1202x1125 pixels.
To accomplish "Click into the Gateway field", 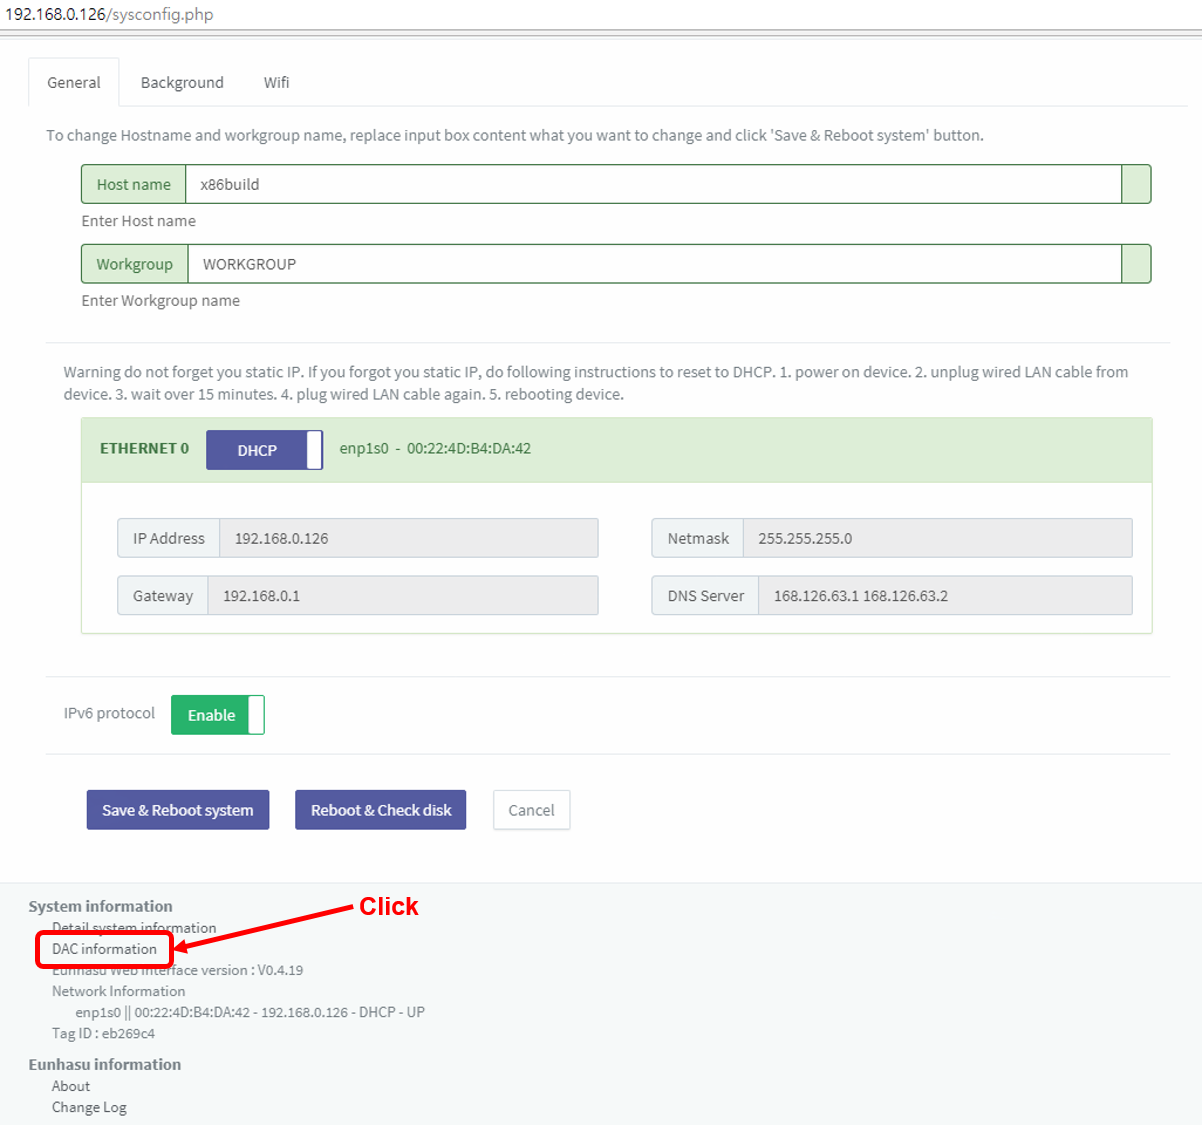I will coord(402,596).
